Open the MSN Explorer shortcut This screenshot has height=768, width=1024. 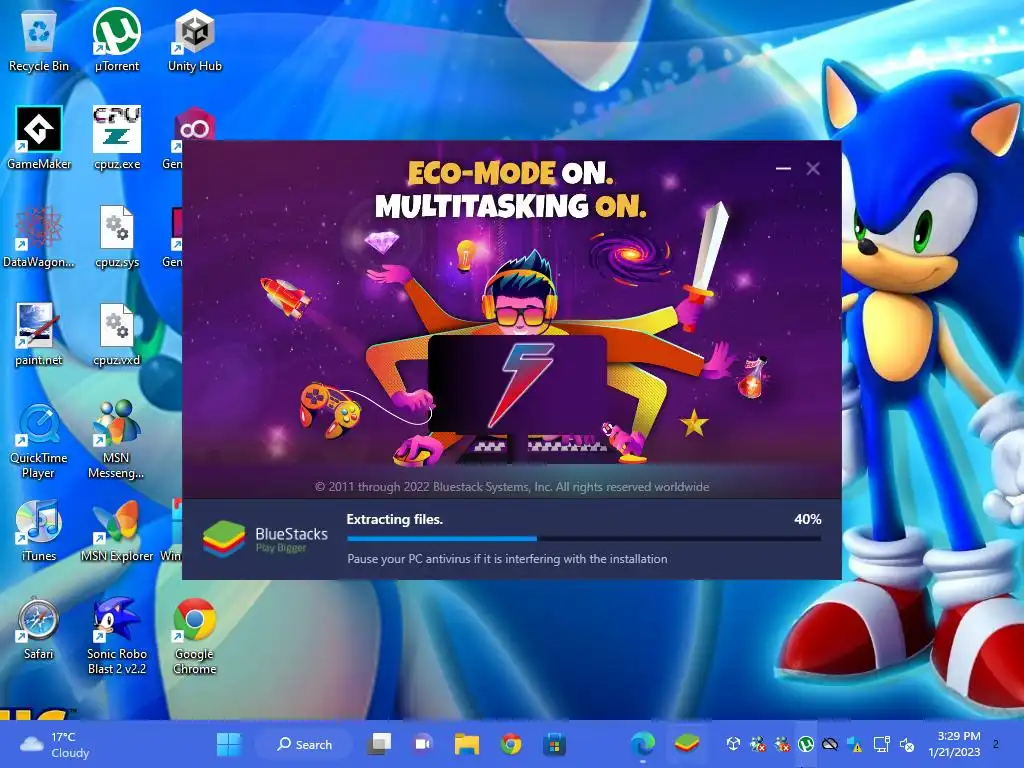pyautogui.click(x=117, y=530)
